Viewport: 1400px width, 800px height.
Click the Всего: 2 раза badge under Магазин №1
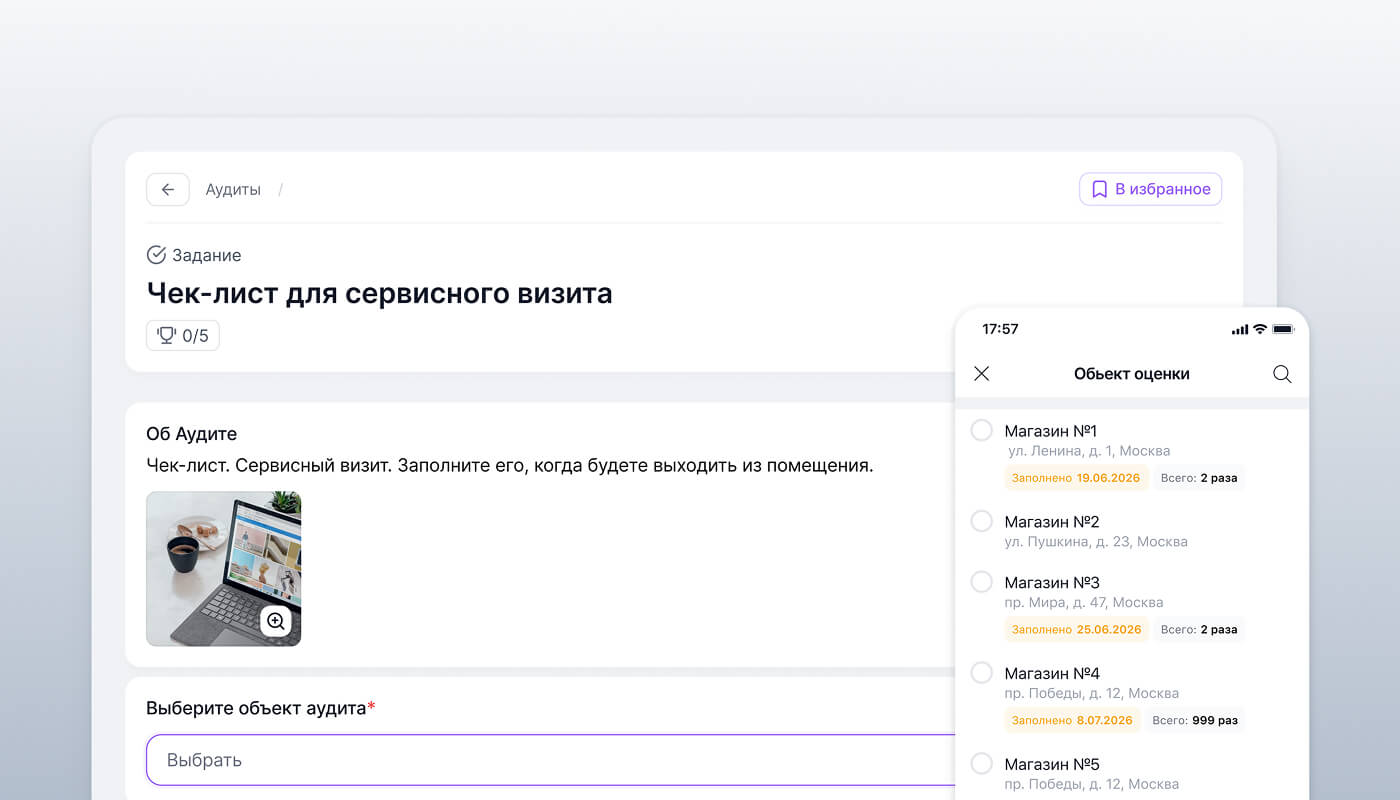point(1199,478)
